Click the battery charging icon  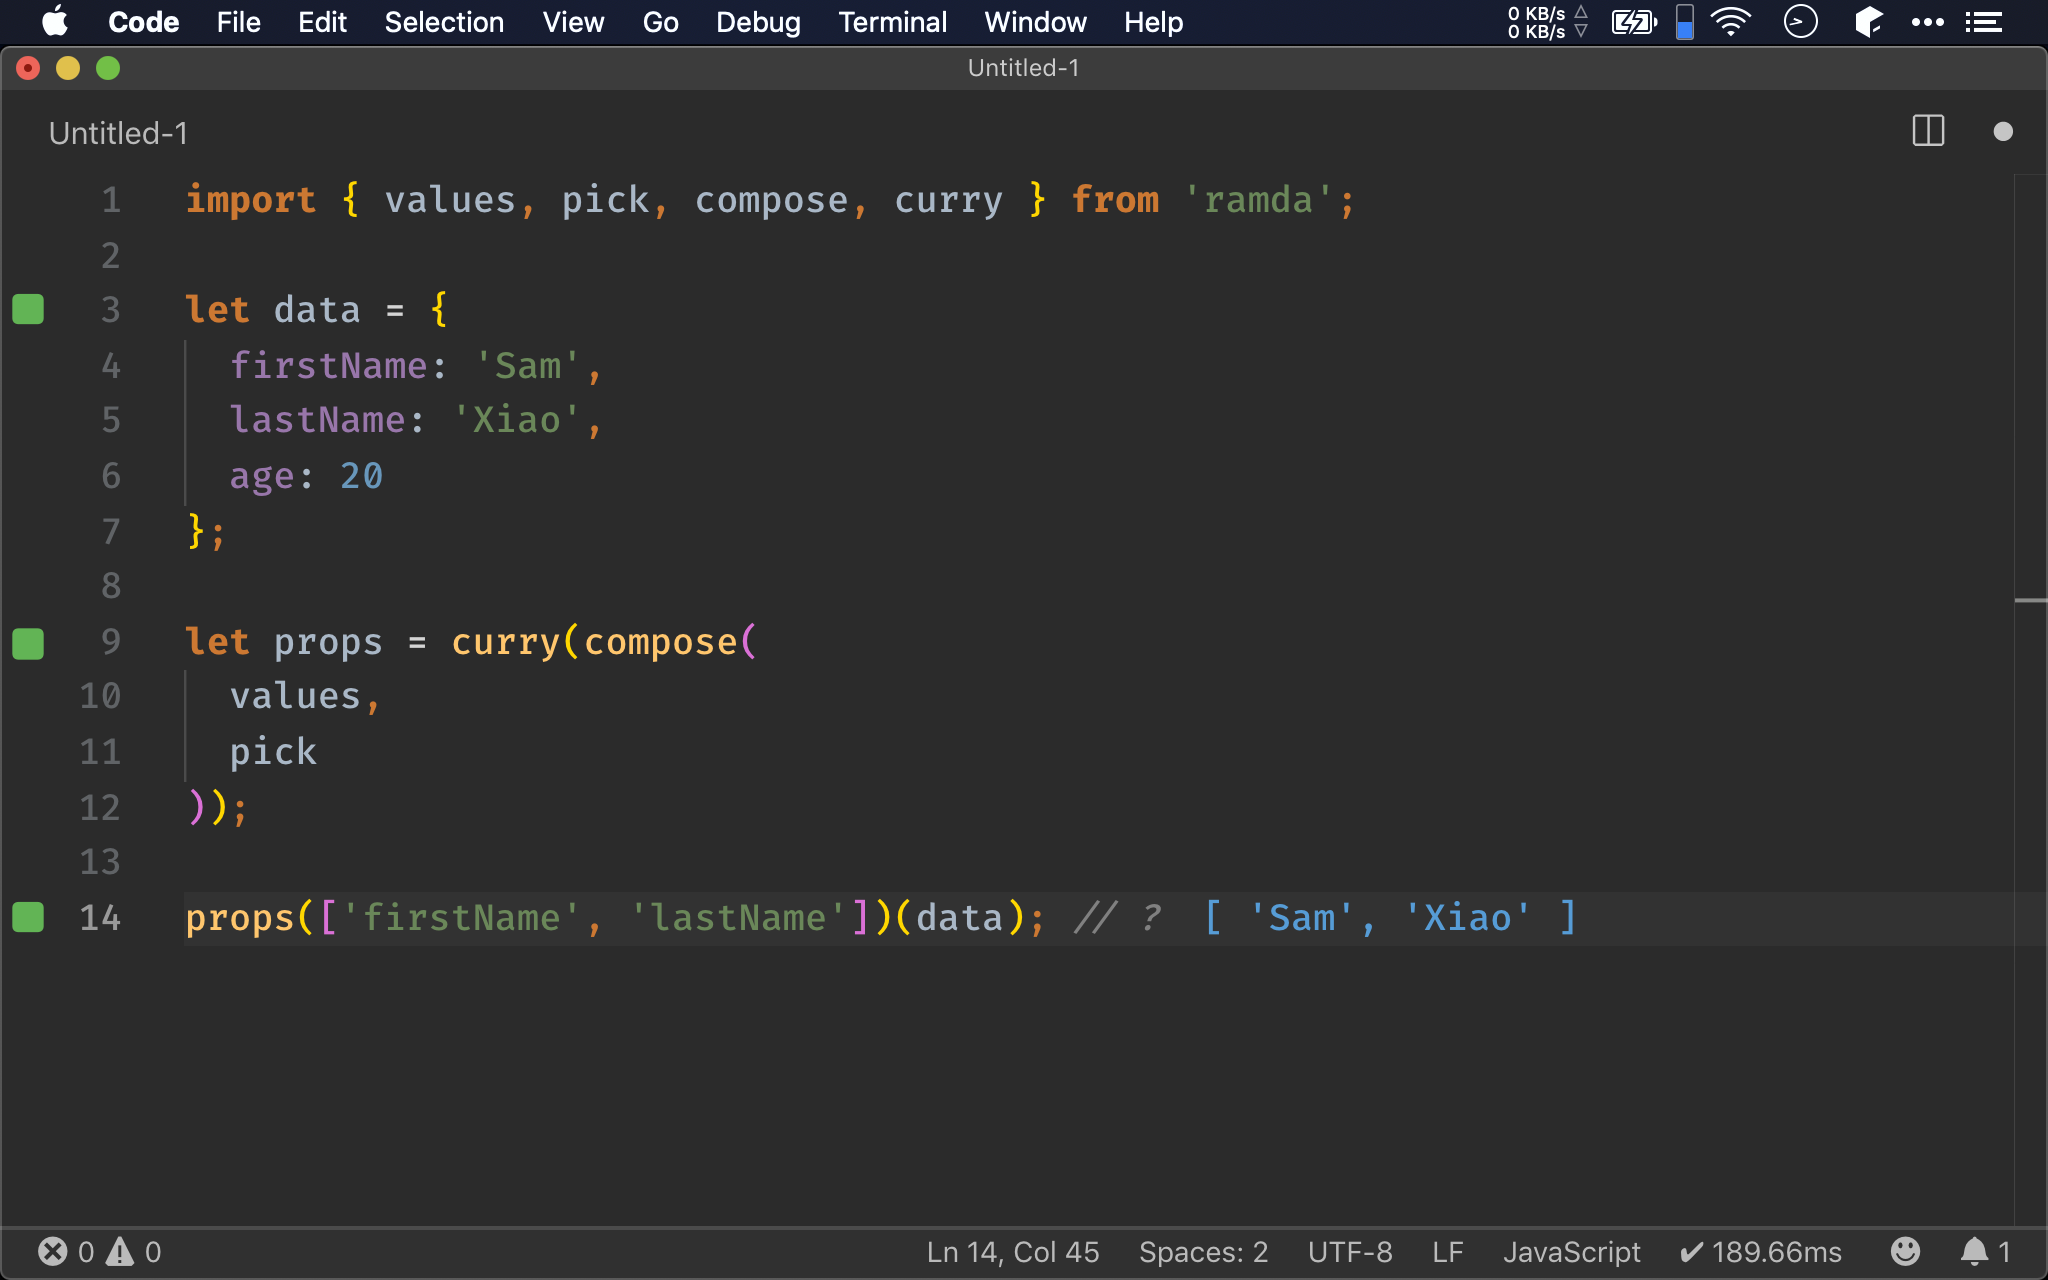(1634, 22)
